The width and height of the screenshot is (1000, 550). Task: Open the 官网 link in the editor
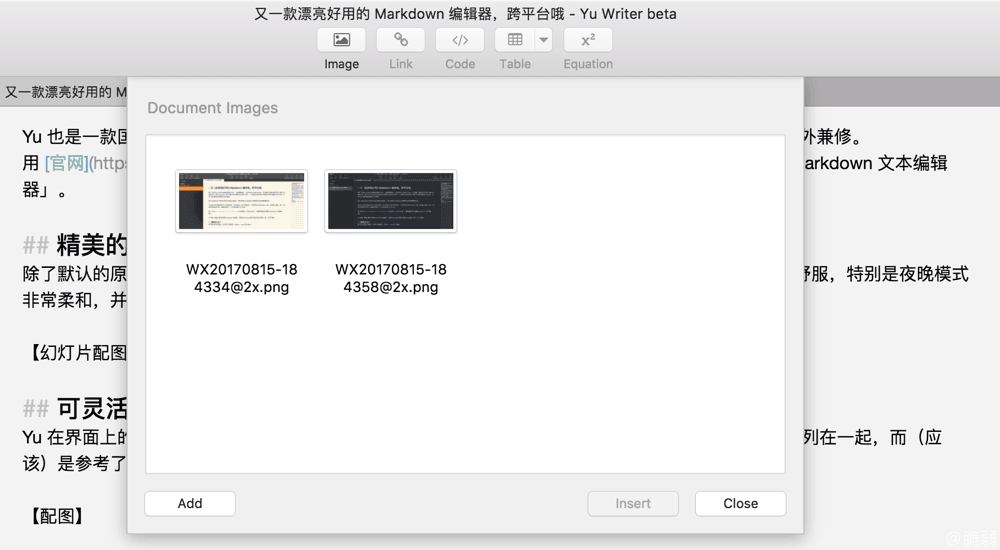66,163
